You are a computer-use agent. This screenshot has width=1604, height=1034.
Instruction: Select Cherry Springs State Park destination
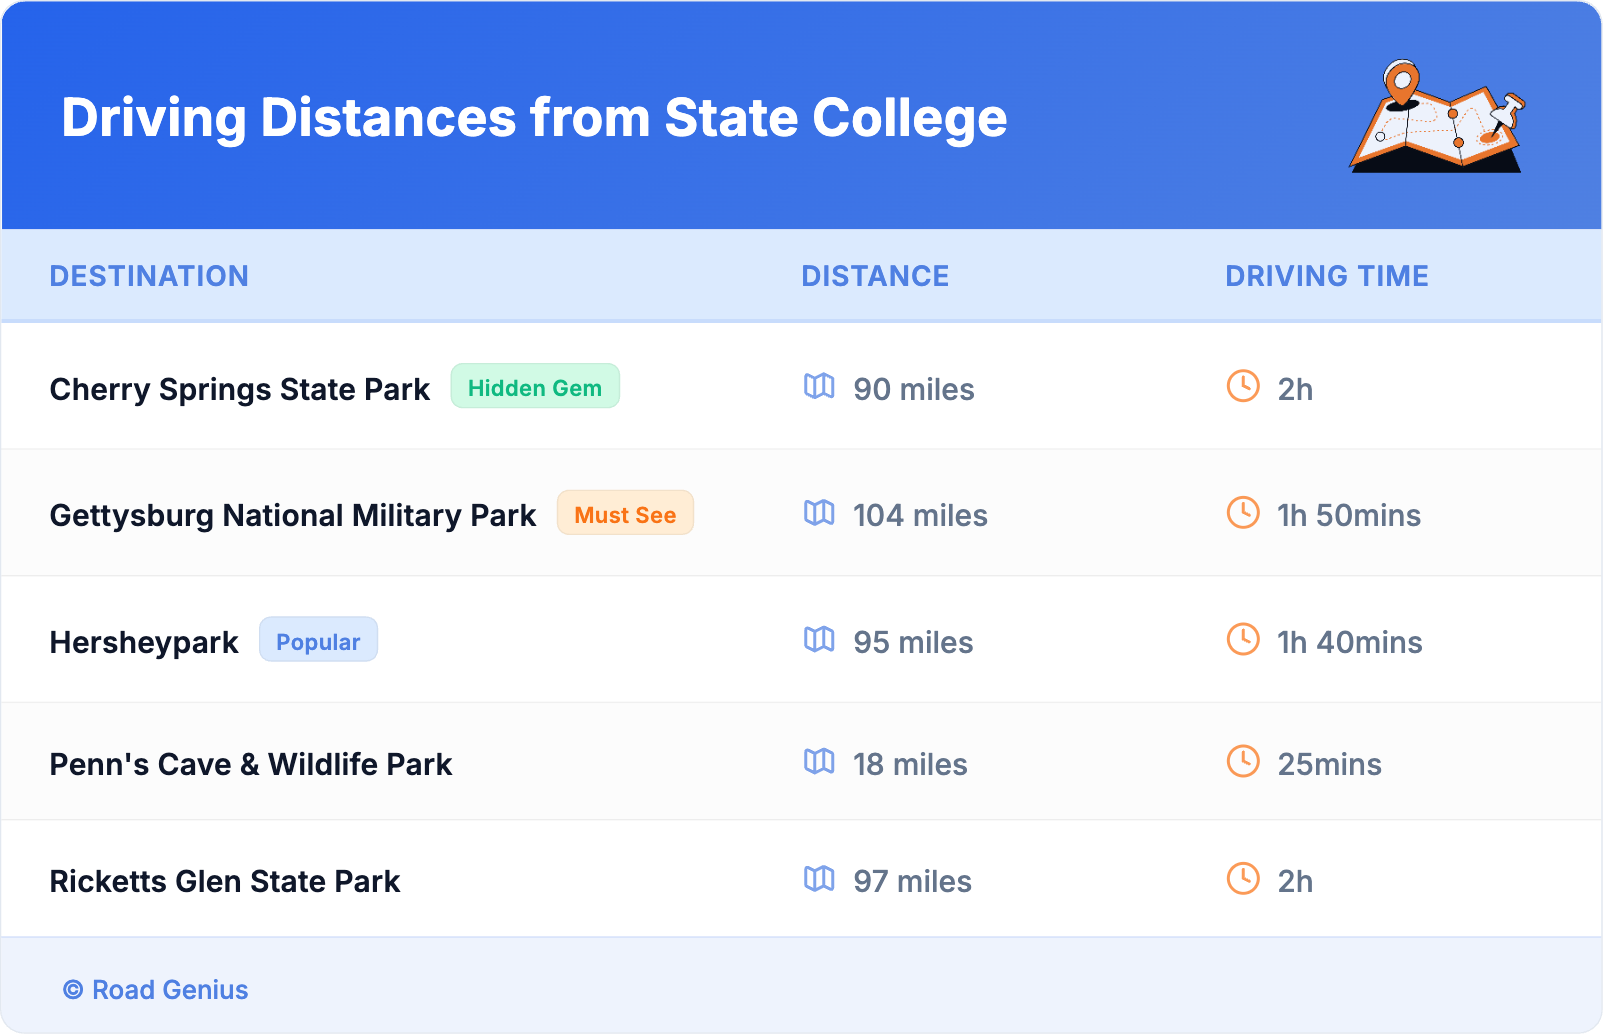pos(240,389)
